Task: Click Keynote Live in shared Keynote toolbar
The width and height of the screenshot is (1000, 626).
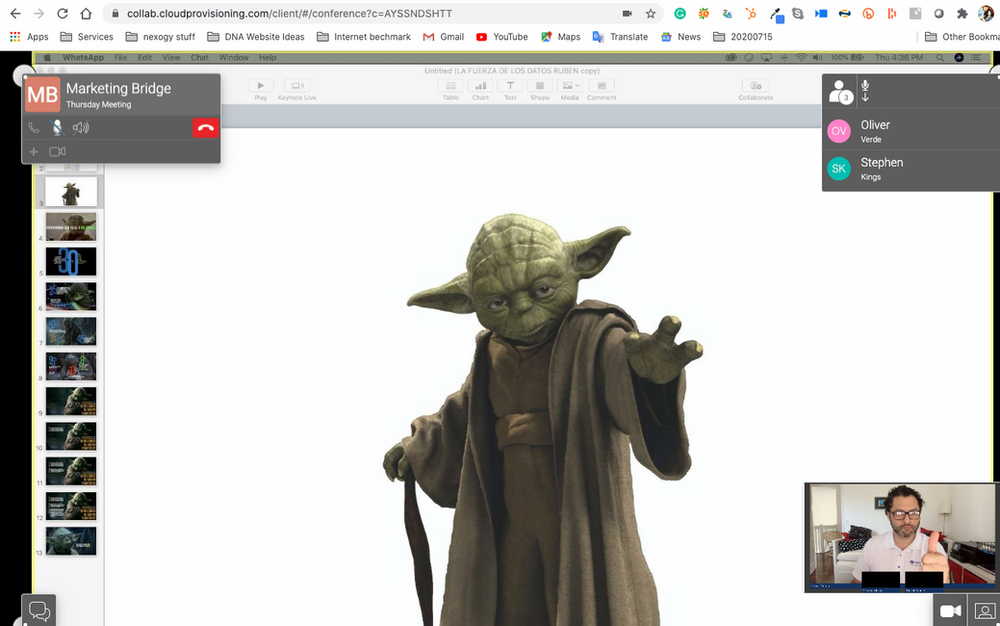Action: pos(297,89)
